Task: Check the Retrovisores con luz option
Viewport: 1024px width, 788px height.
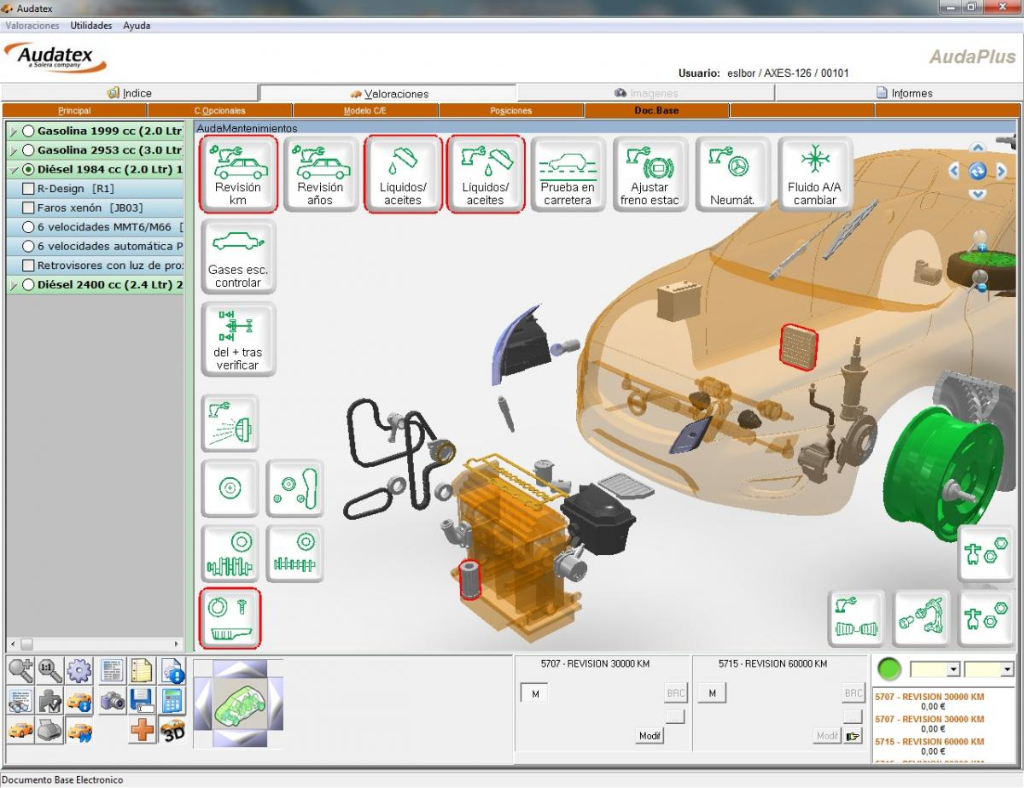Action: [x=28, y=266]
